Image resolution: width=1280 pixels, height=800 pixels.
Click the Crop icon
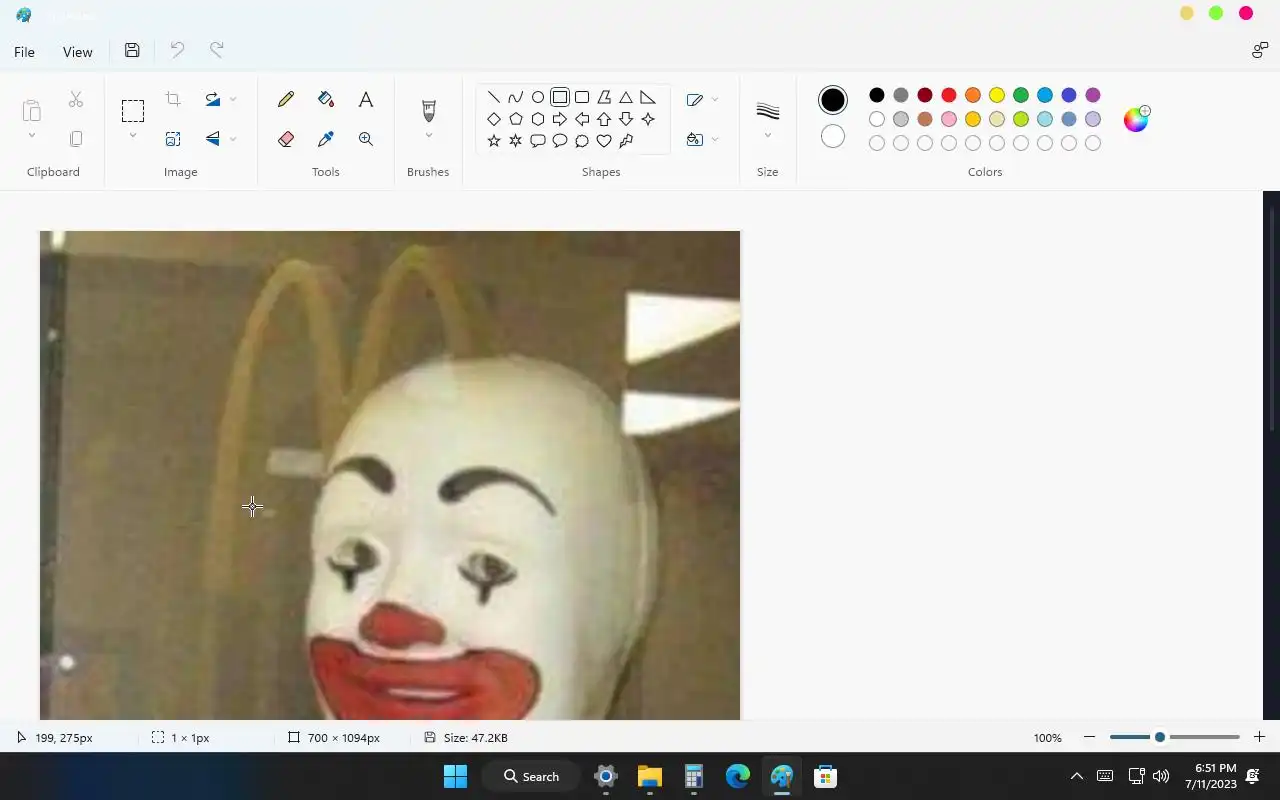(x=173, y=99)
